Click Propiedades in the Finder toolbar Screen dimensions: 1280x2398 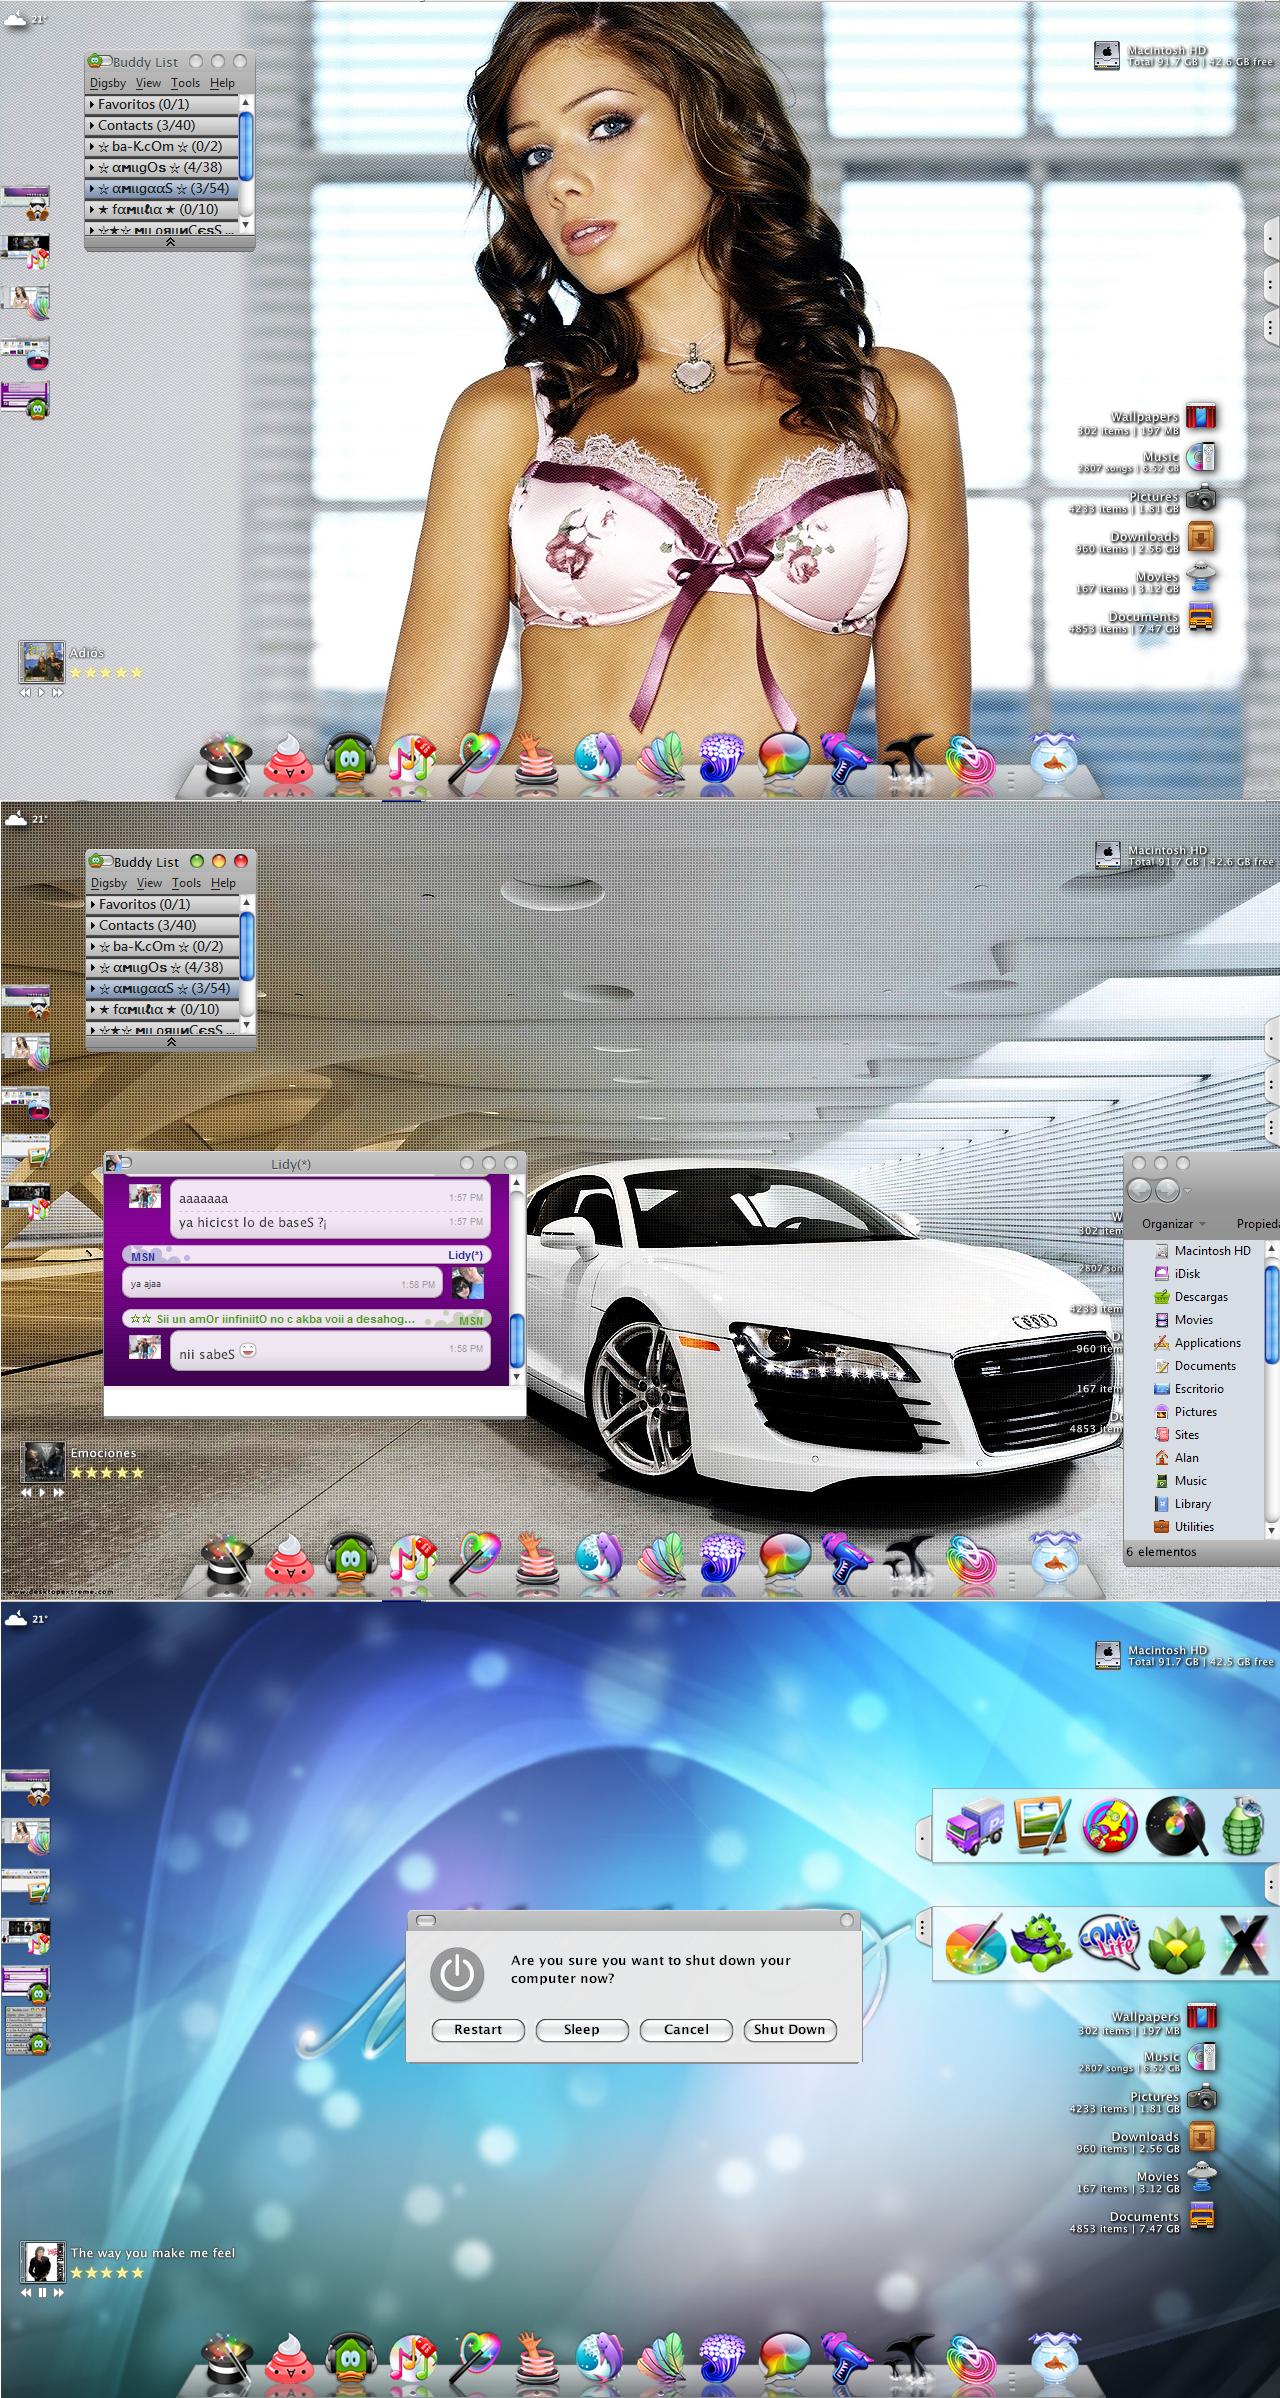click(1257, 1223)
